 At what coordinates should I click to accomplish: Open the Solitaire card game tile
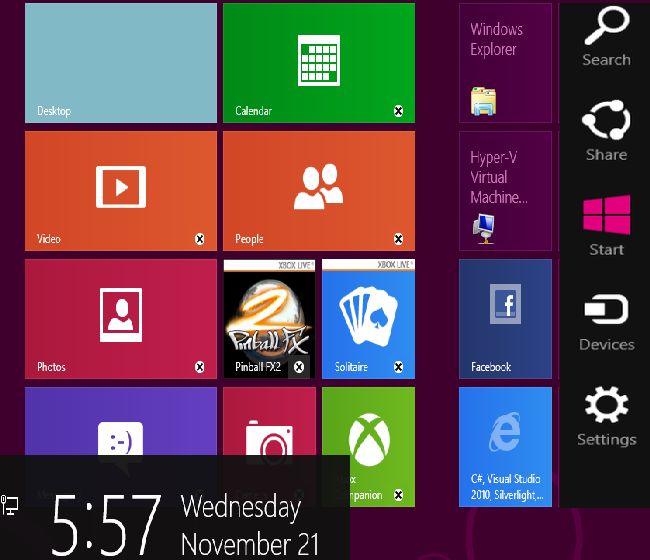(369, 319)
